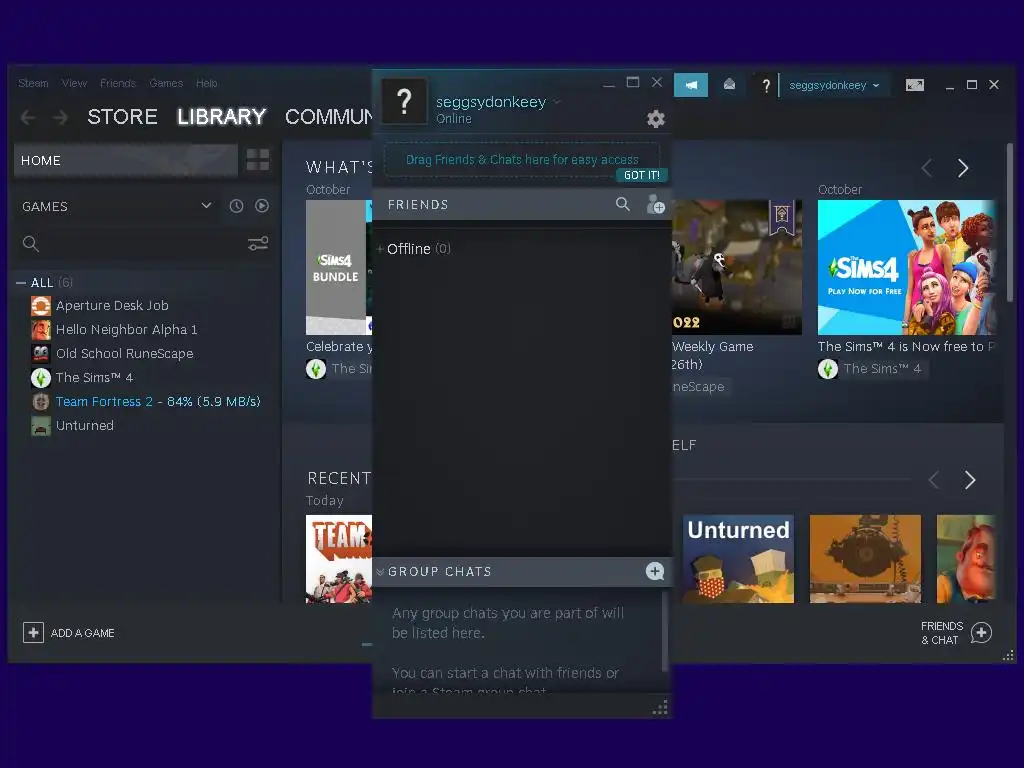This screenshot has width=1024, height=768.
Task: Create new group chat plus icon
Action: (655, 571)
